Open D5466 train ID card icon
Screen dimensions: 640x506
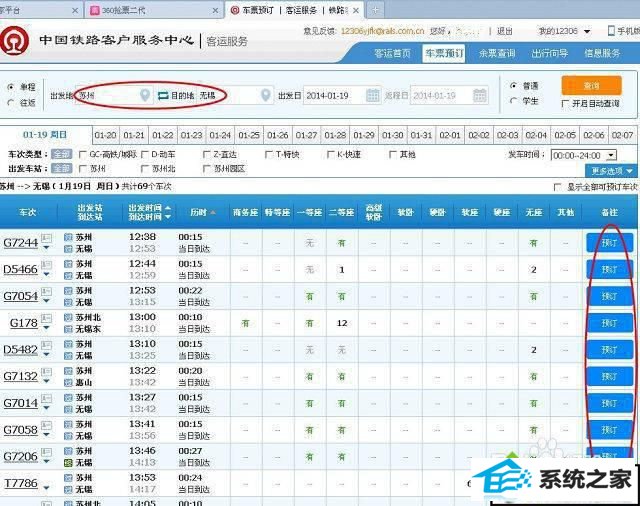(47, 264)
